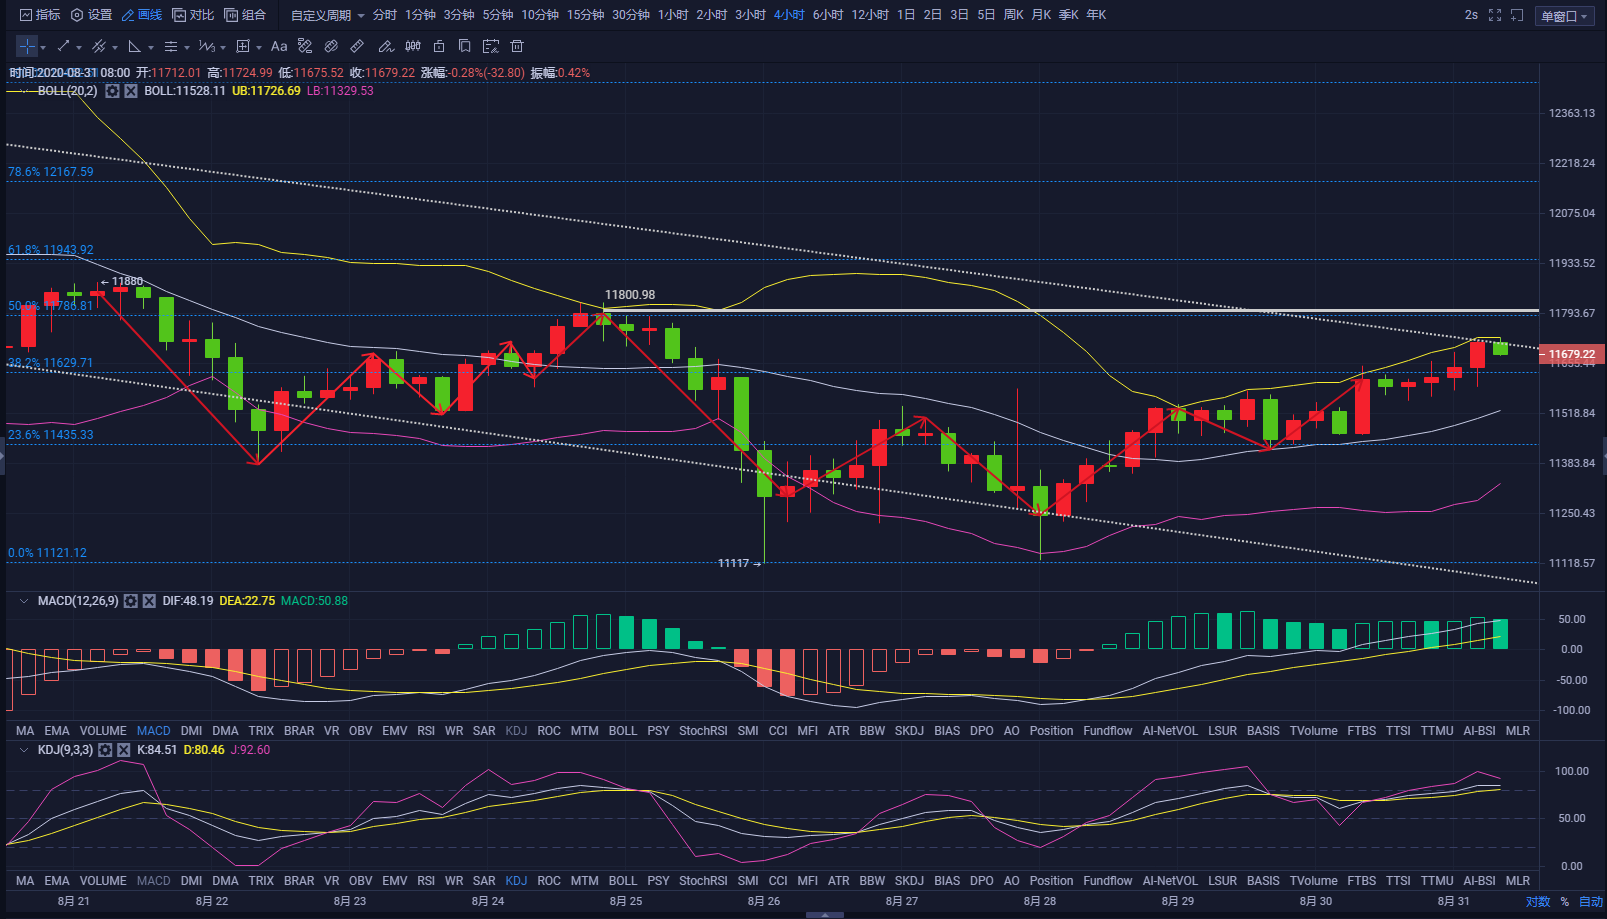Screen dimensions: 1607x919
Task: Expand trend line tool options arrow
Action: [x=79, y=47]
